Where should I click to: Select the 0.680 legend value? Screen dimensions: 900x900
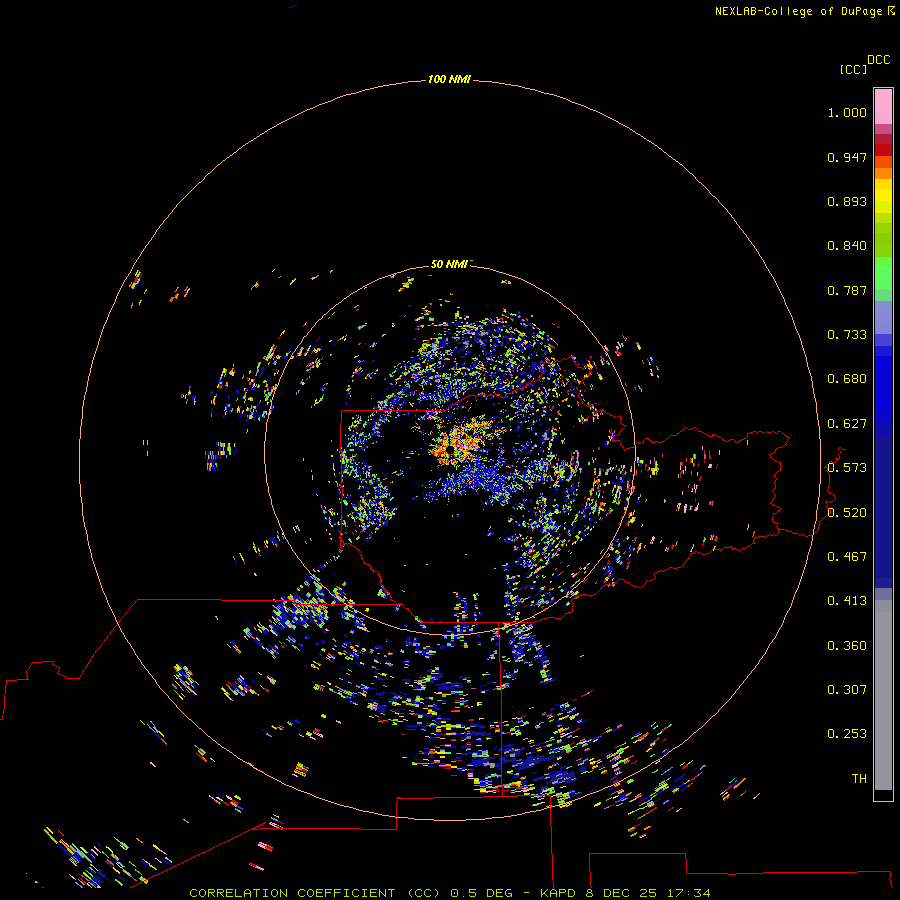pos(847,379)
